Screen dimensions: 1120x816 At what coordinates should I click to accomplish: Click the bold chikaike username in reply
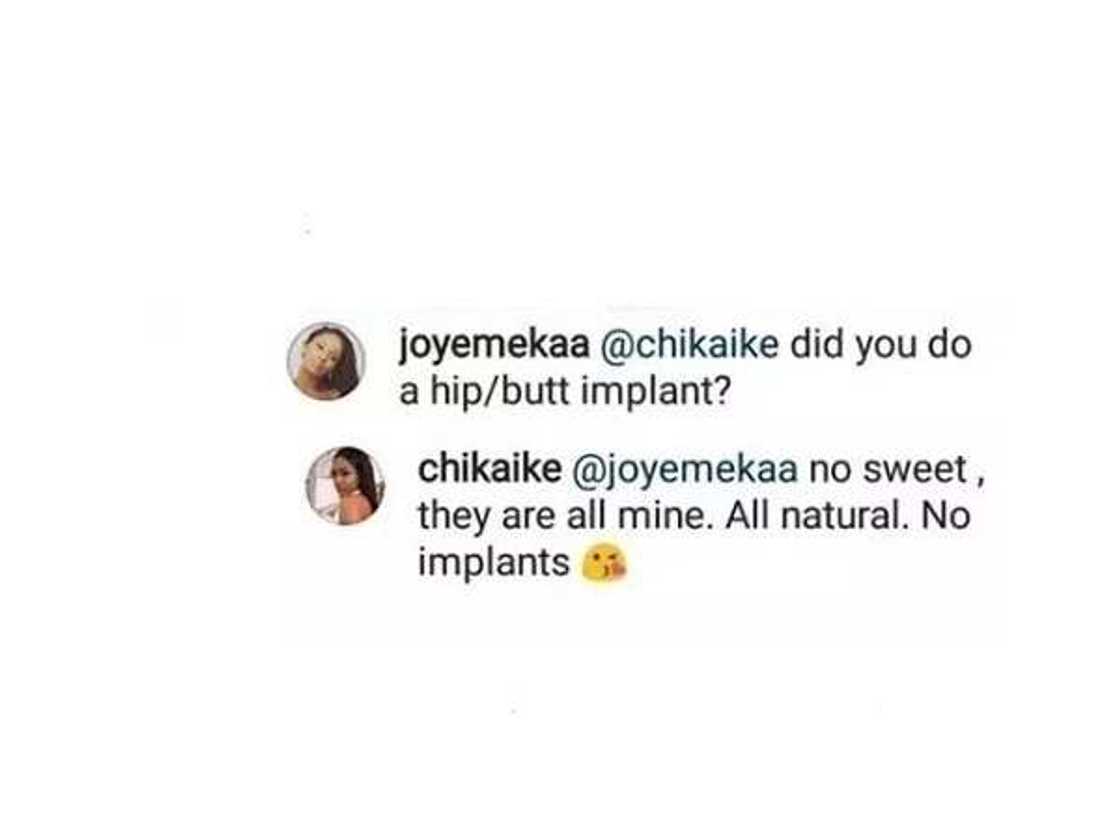[x=489, y=469]
